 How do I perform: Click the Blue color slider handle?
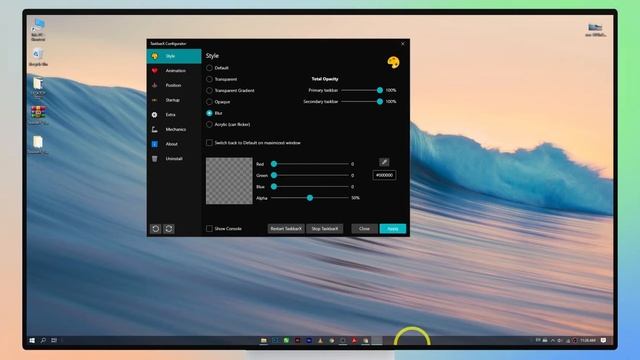click(x=274, y=187)
